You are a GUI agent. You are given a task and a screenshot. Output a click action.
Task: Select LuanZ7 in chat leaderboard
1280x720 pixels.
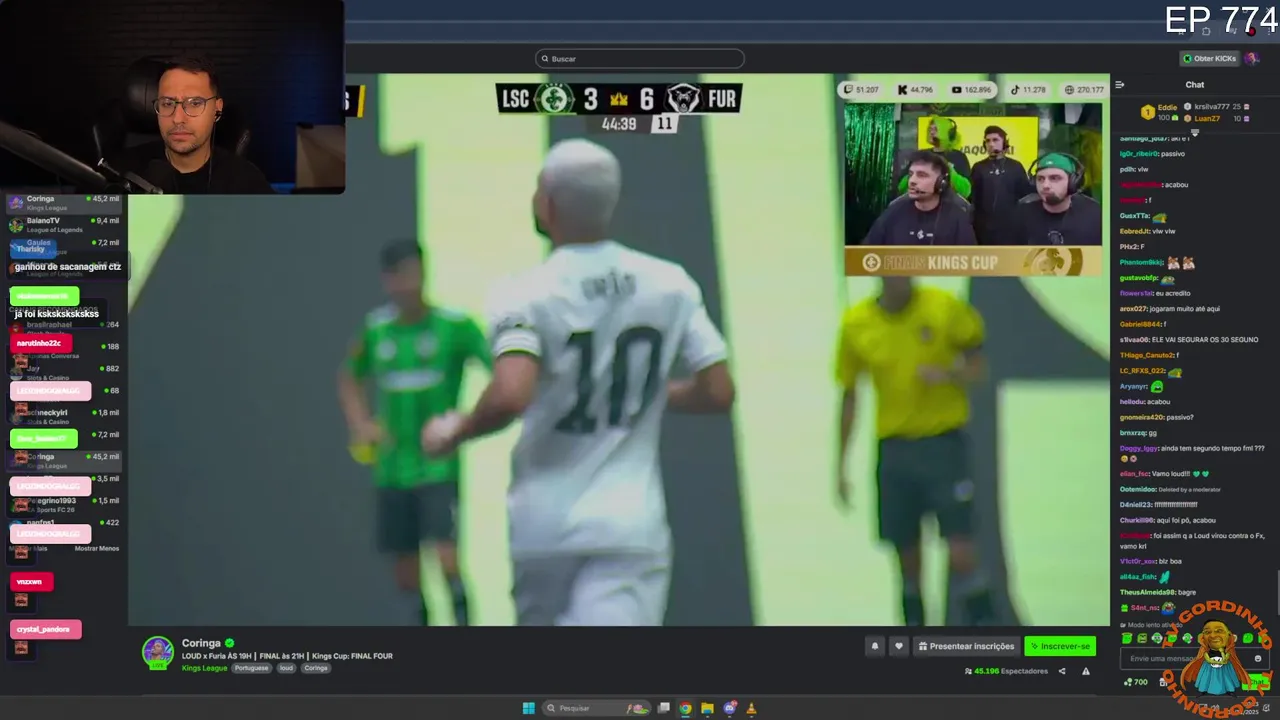pos(1212,118)
